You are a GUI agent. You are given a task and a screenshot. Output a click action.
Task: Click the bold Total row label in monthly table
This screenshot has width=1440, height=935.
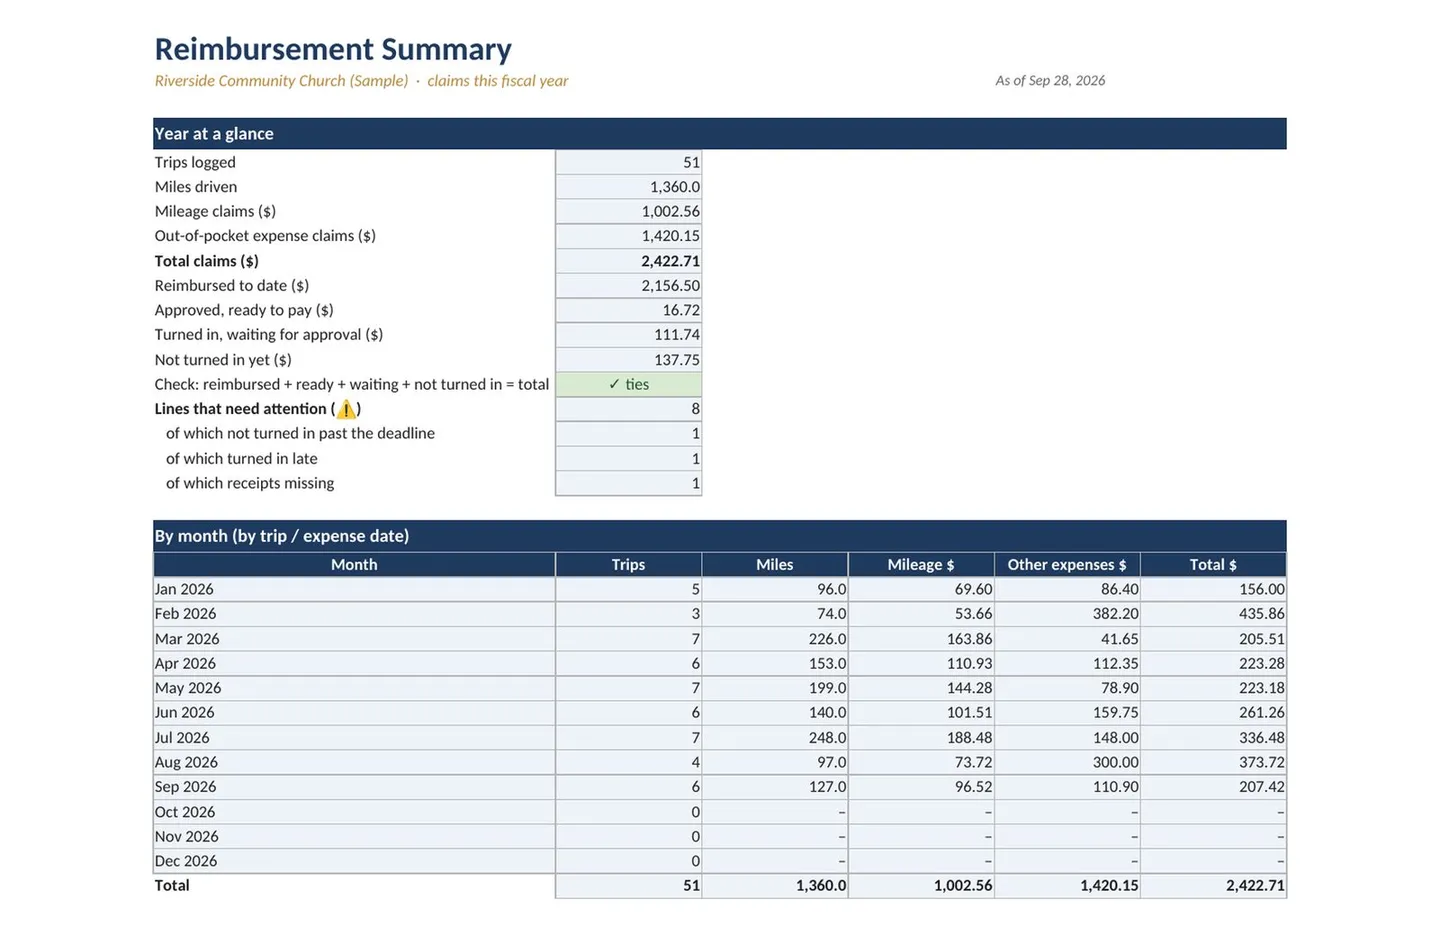pyautogui.click(x=172, y=885)
